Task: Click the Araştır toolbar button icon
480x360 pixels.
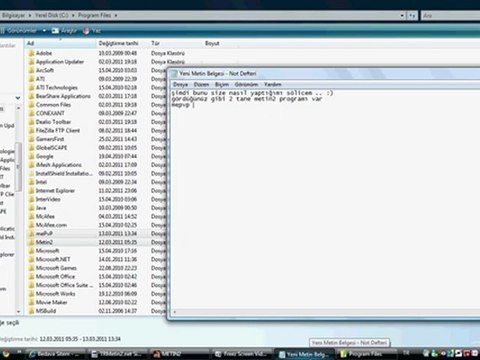Action: (55, 31)
